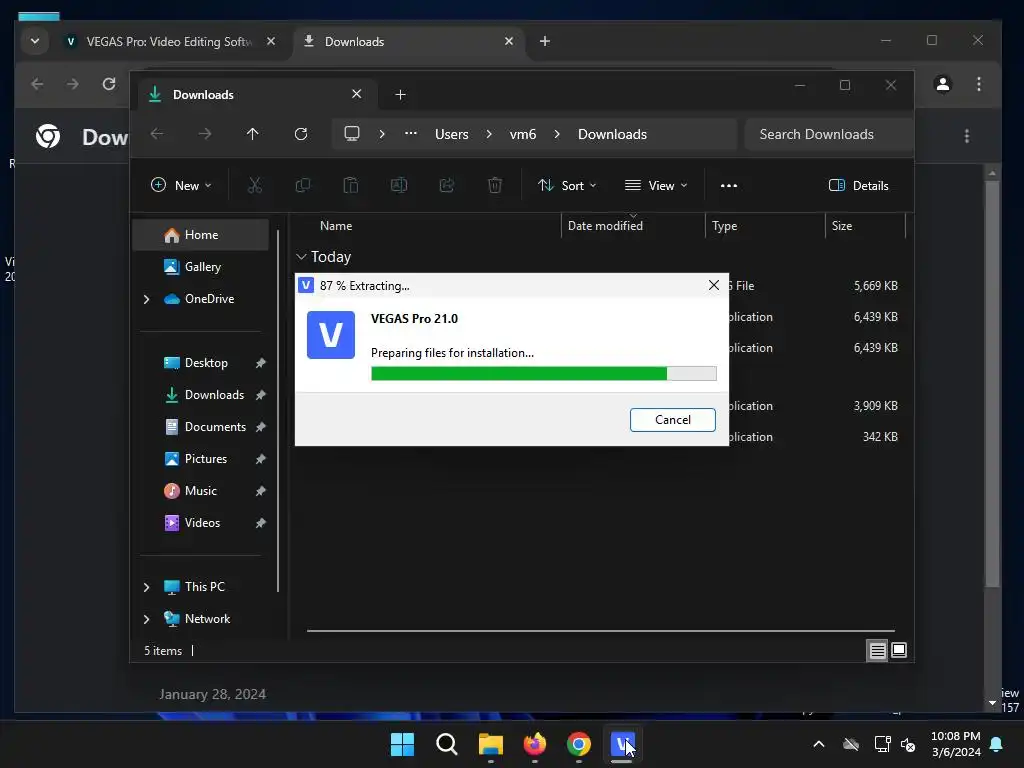Click the Copy icon in Explorer toolbar
Image resolution: width=1024 pixels, height=768 pixels.
click(x=302, y=185)
